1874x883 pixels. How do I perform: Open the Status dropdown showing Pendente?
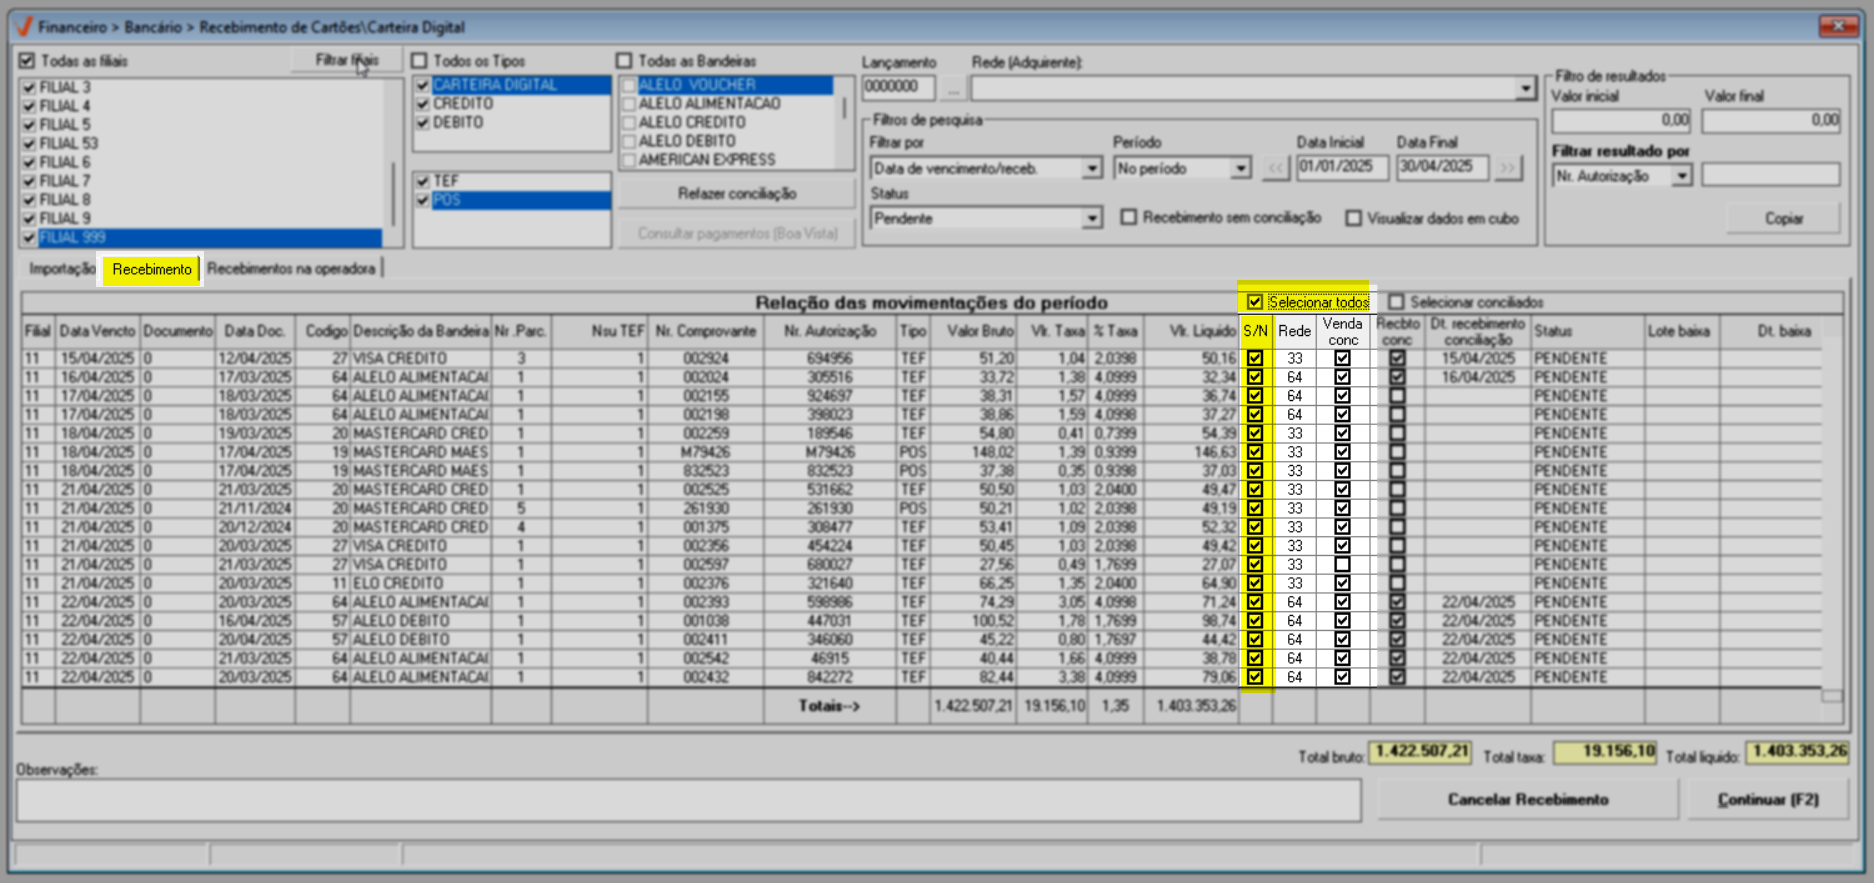1091,218
